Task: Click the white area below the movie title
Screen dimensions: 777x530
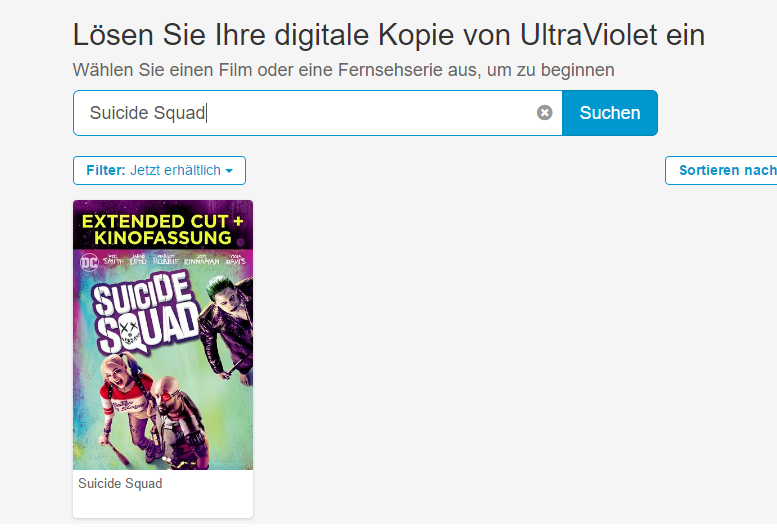Action: 163,505
